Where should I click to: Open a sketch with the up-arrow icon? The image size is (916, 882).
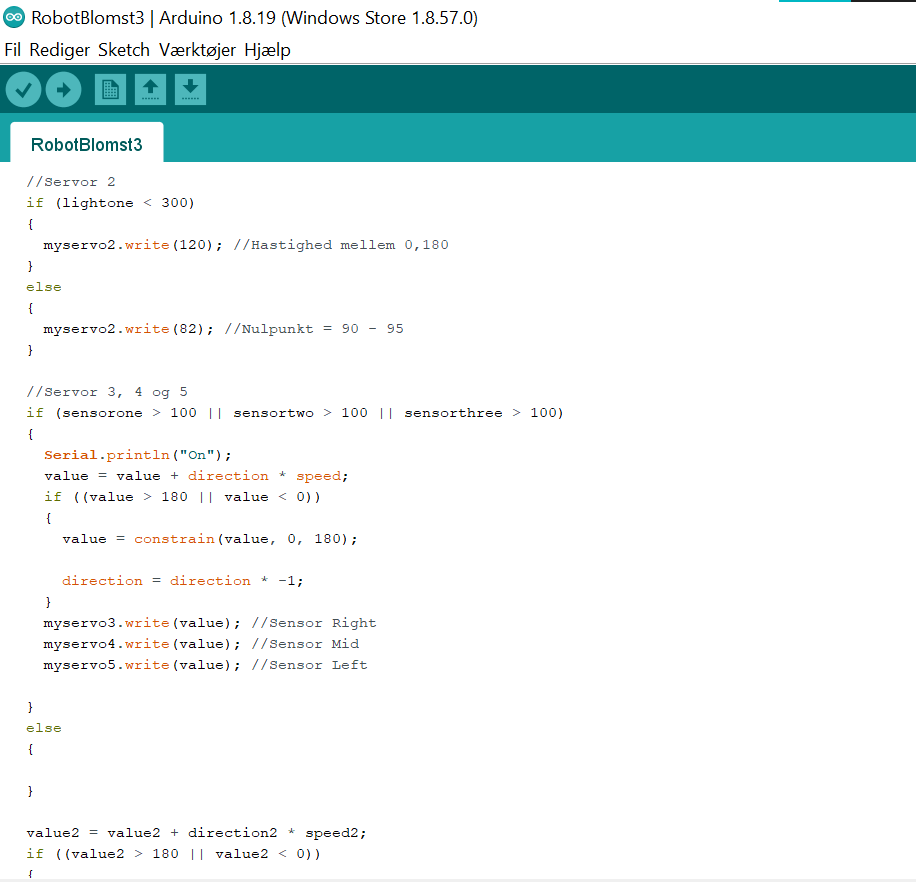(150, 89)
